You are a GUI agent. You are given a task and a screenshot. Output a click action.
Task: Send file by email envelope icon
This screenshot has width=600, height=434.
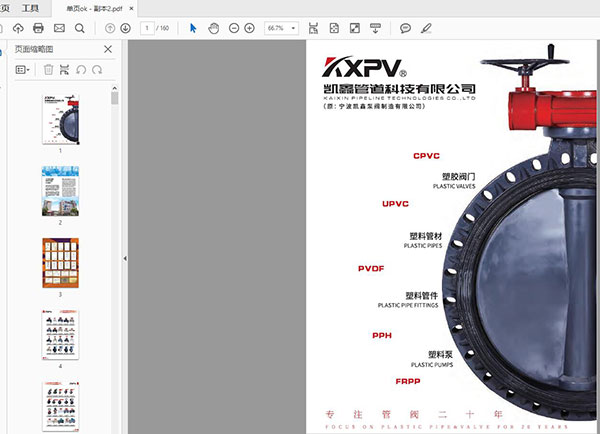pyautogui.click(x=59, y=28)
